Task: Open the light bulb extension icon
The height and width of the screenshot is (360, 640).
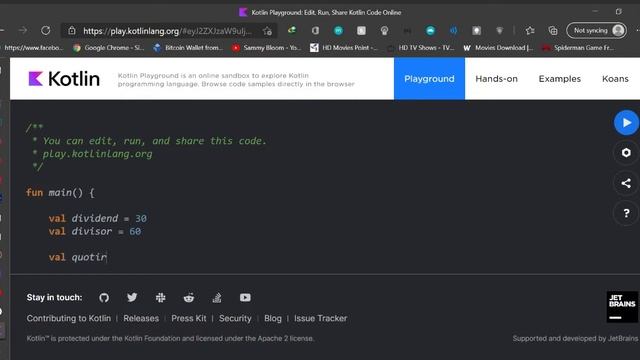Action: tap(384, 31)
